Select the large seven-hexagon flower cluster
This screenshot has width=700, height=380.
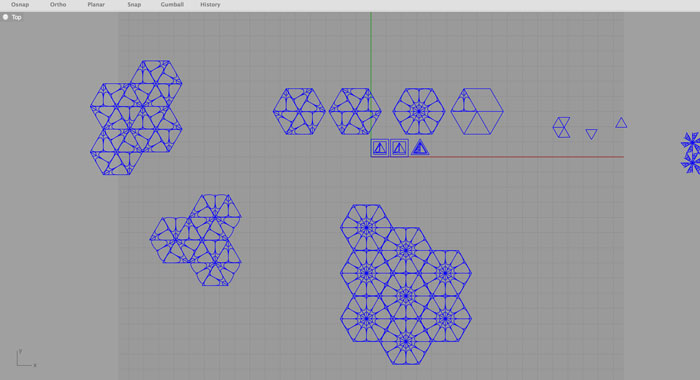tap(406, 284)
